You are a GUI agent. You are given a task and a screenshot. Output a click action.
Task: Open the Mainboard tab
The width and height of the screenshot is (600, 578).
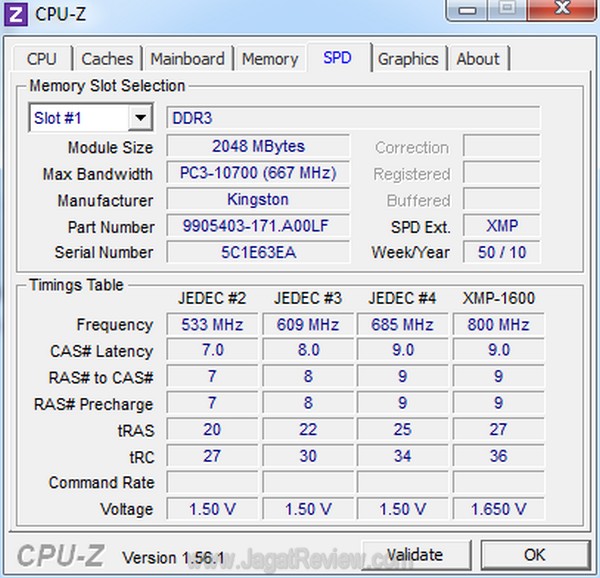tap(188, 59)
